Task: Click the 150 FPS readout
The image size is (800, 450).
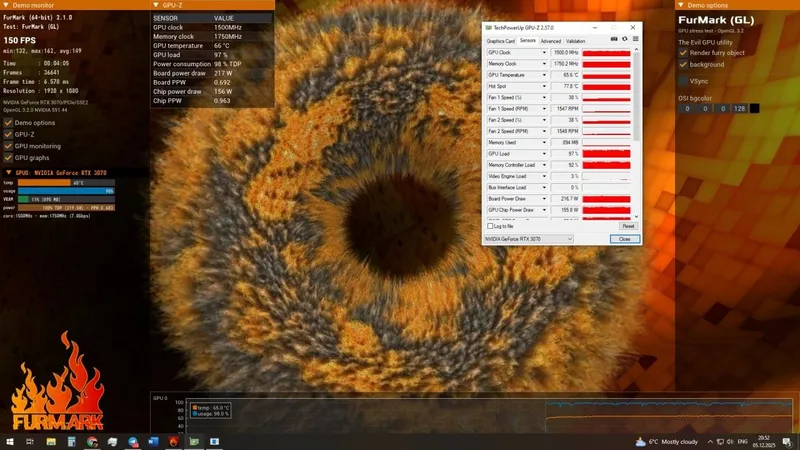Action: tap(20, 40)
